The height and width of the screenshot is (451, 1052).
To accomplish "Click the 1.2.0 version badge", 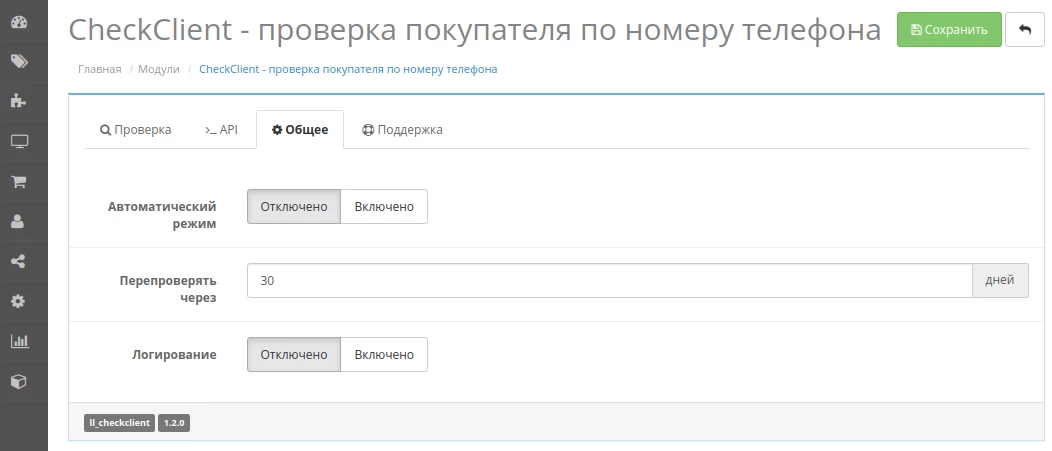I will [174, 423].
